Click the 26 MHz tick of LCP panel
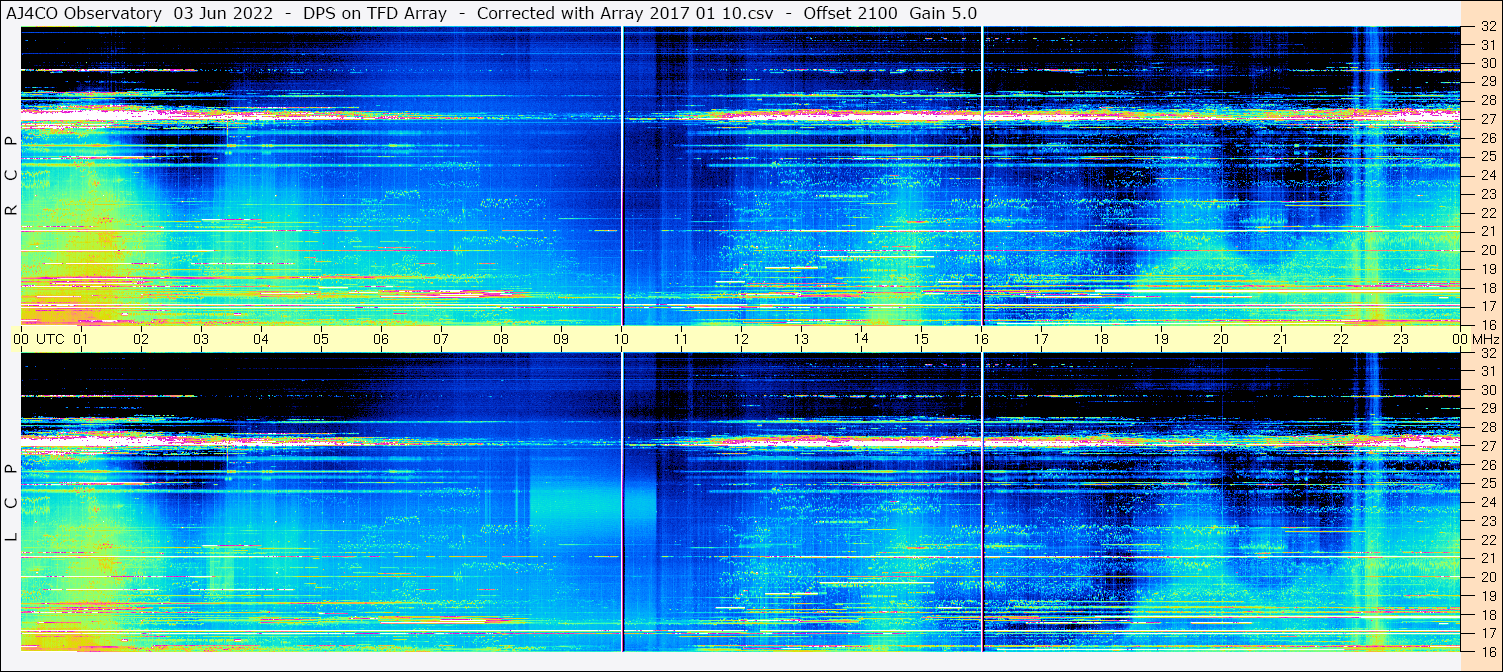 (x=1487, y=465)
